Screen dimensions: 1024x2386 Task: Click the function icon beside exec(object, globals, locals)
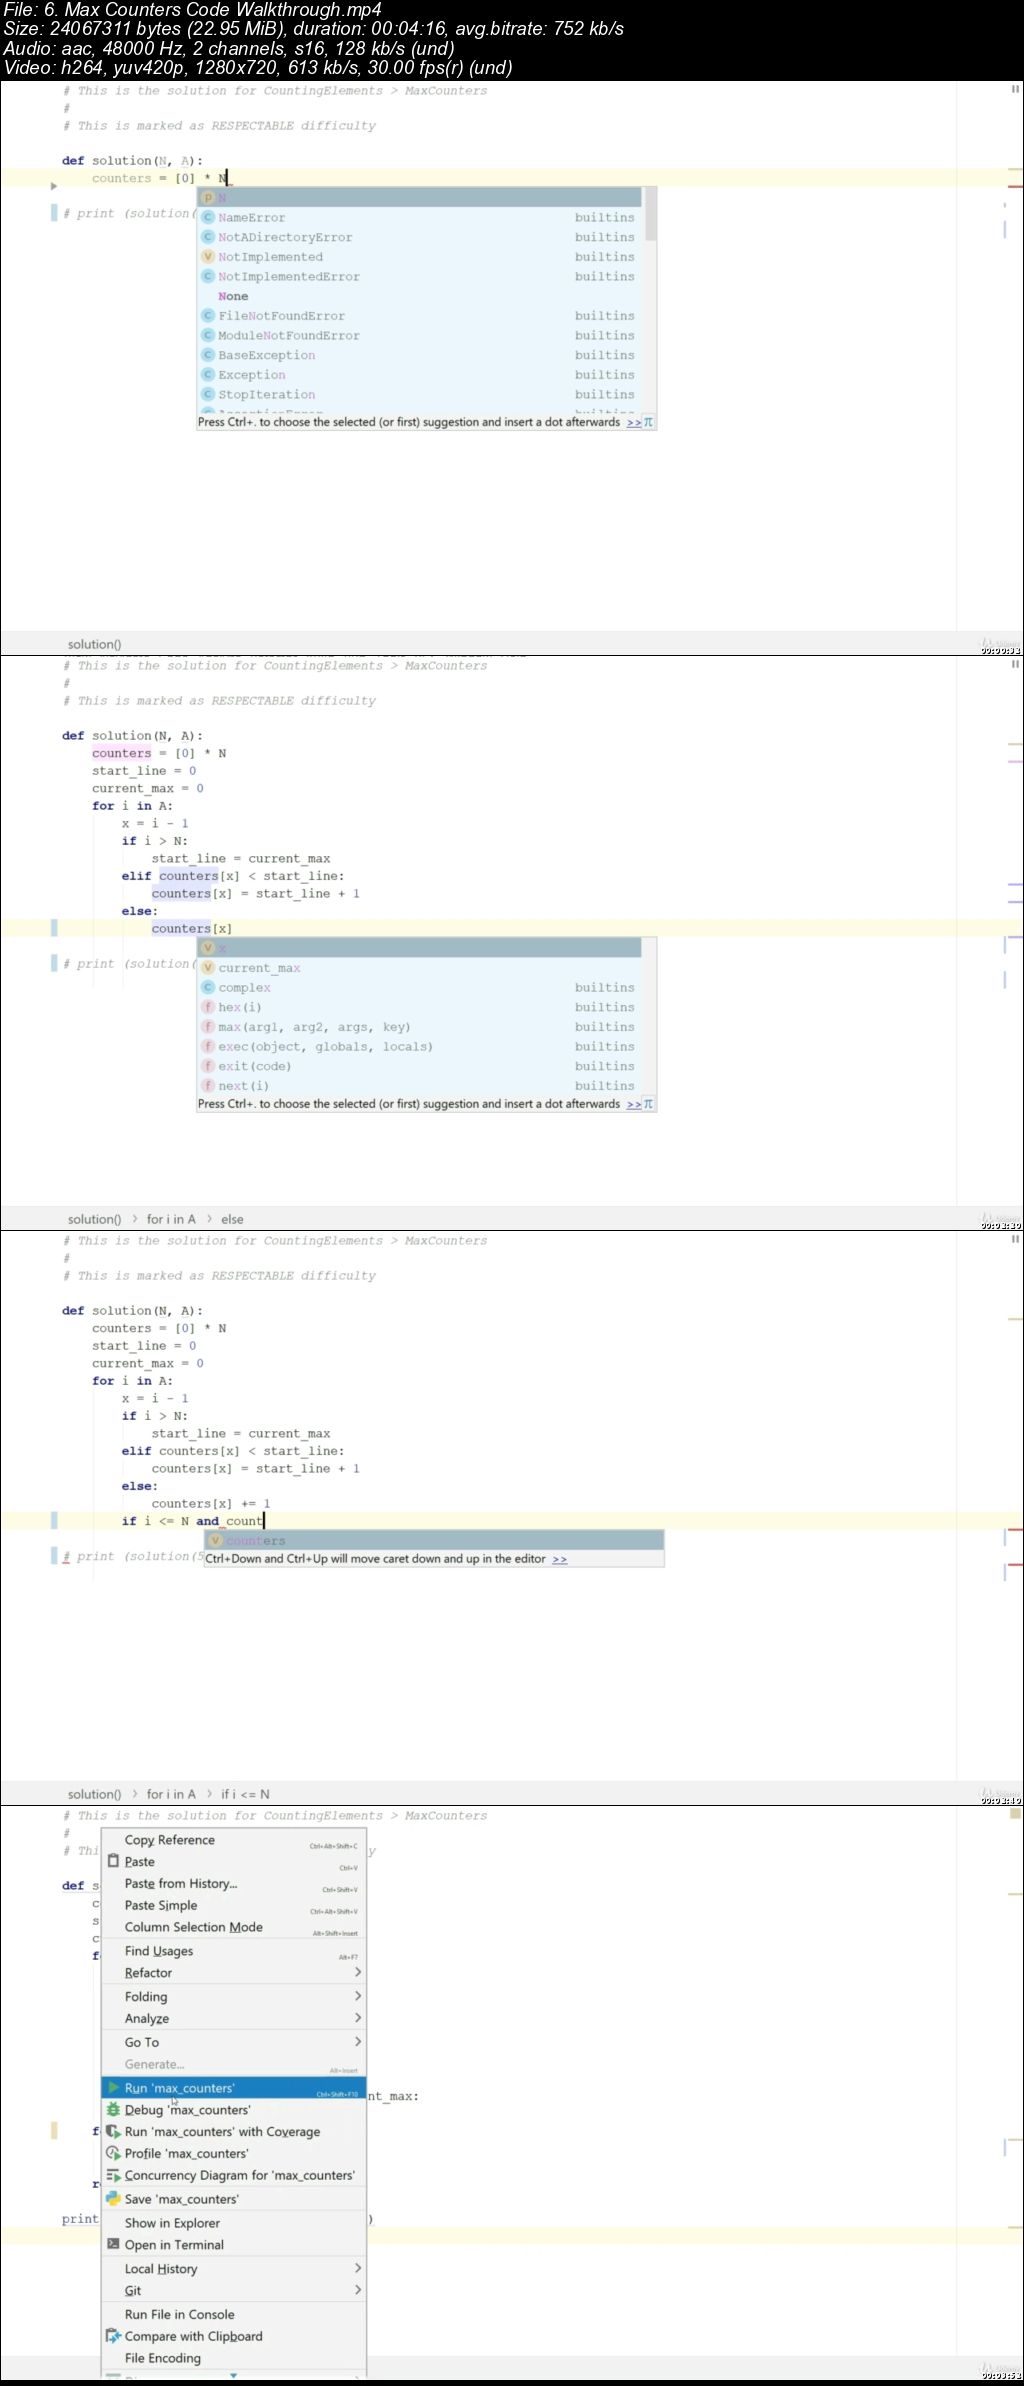click(209, 1046)
